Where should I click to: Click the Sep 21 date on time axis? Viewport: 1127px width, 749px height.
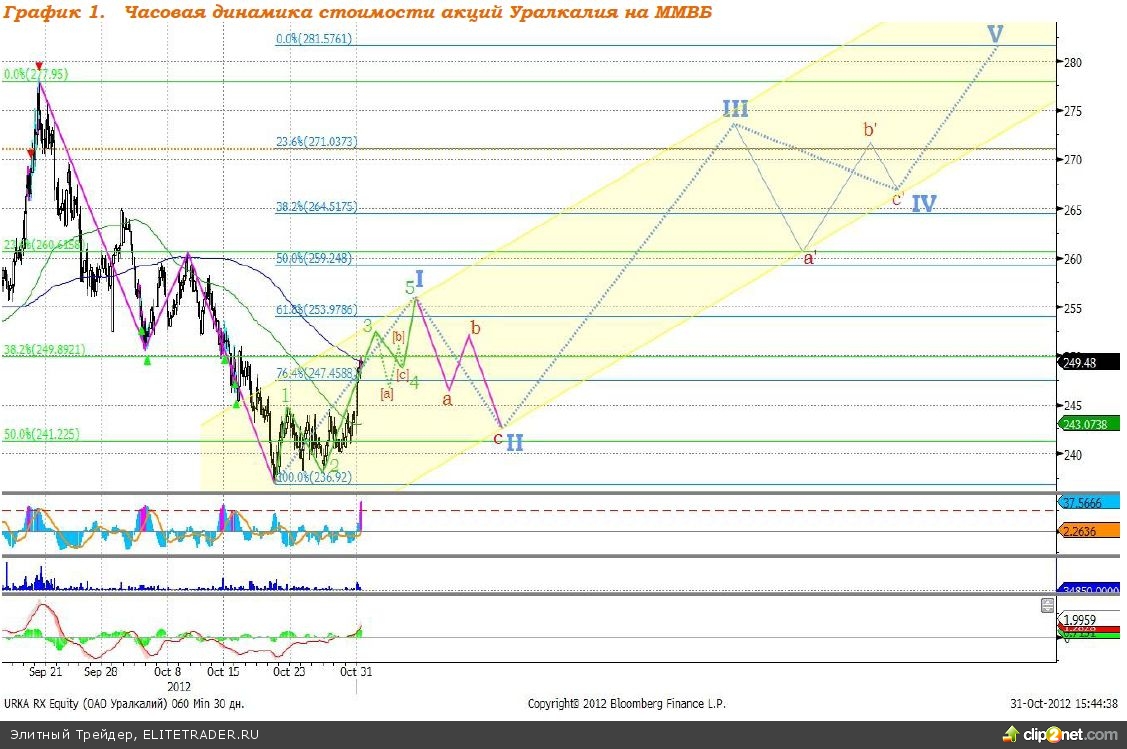(46, 673)
